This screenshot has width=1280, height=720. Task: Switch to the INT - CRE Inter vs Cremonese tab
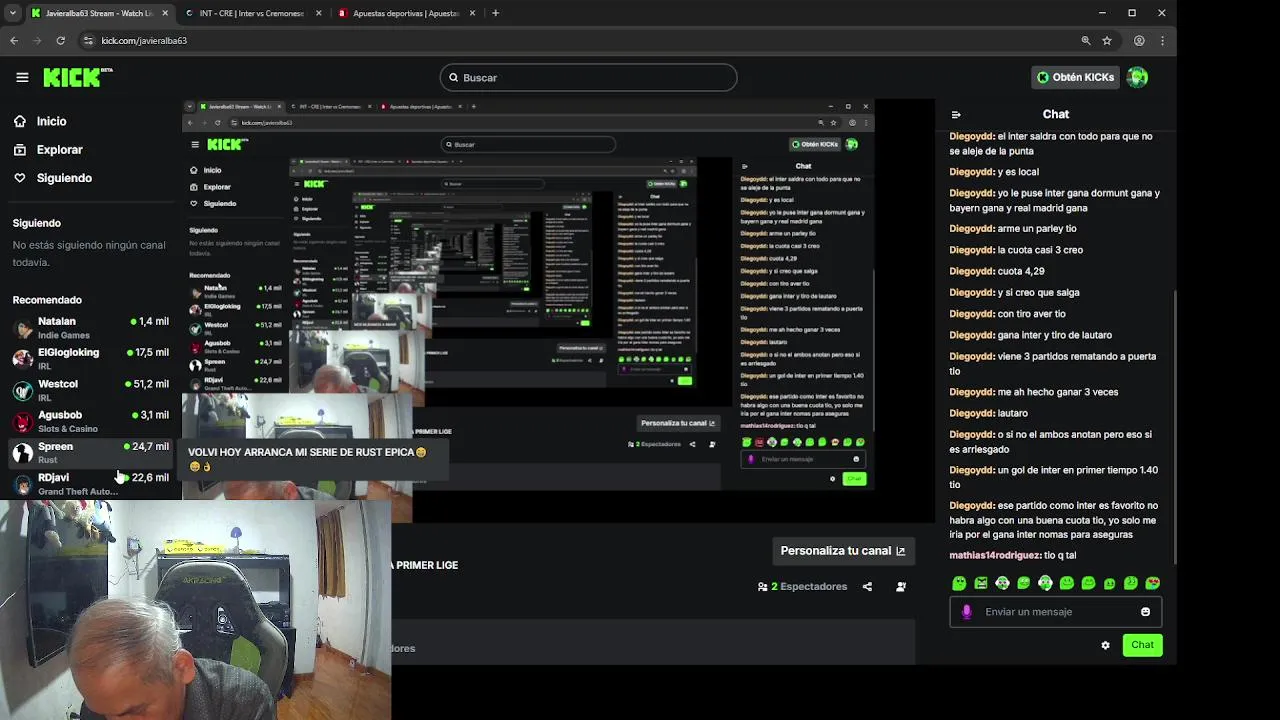(x=252, y=13)
